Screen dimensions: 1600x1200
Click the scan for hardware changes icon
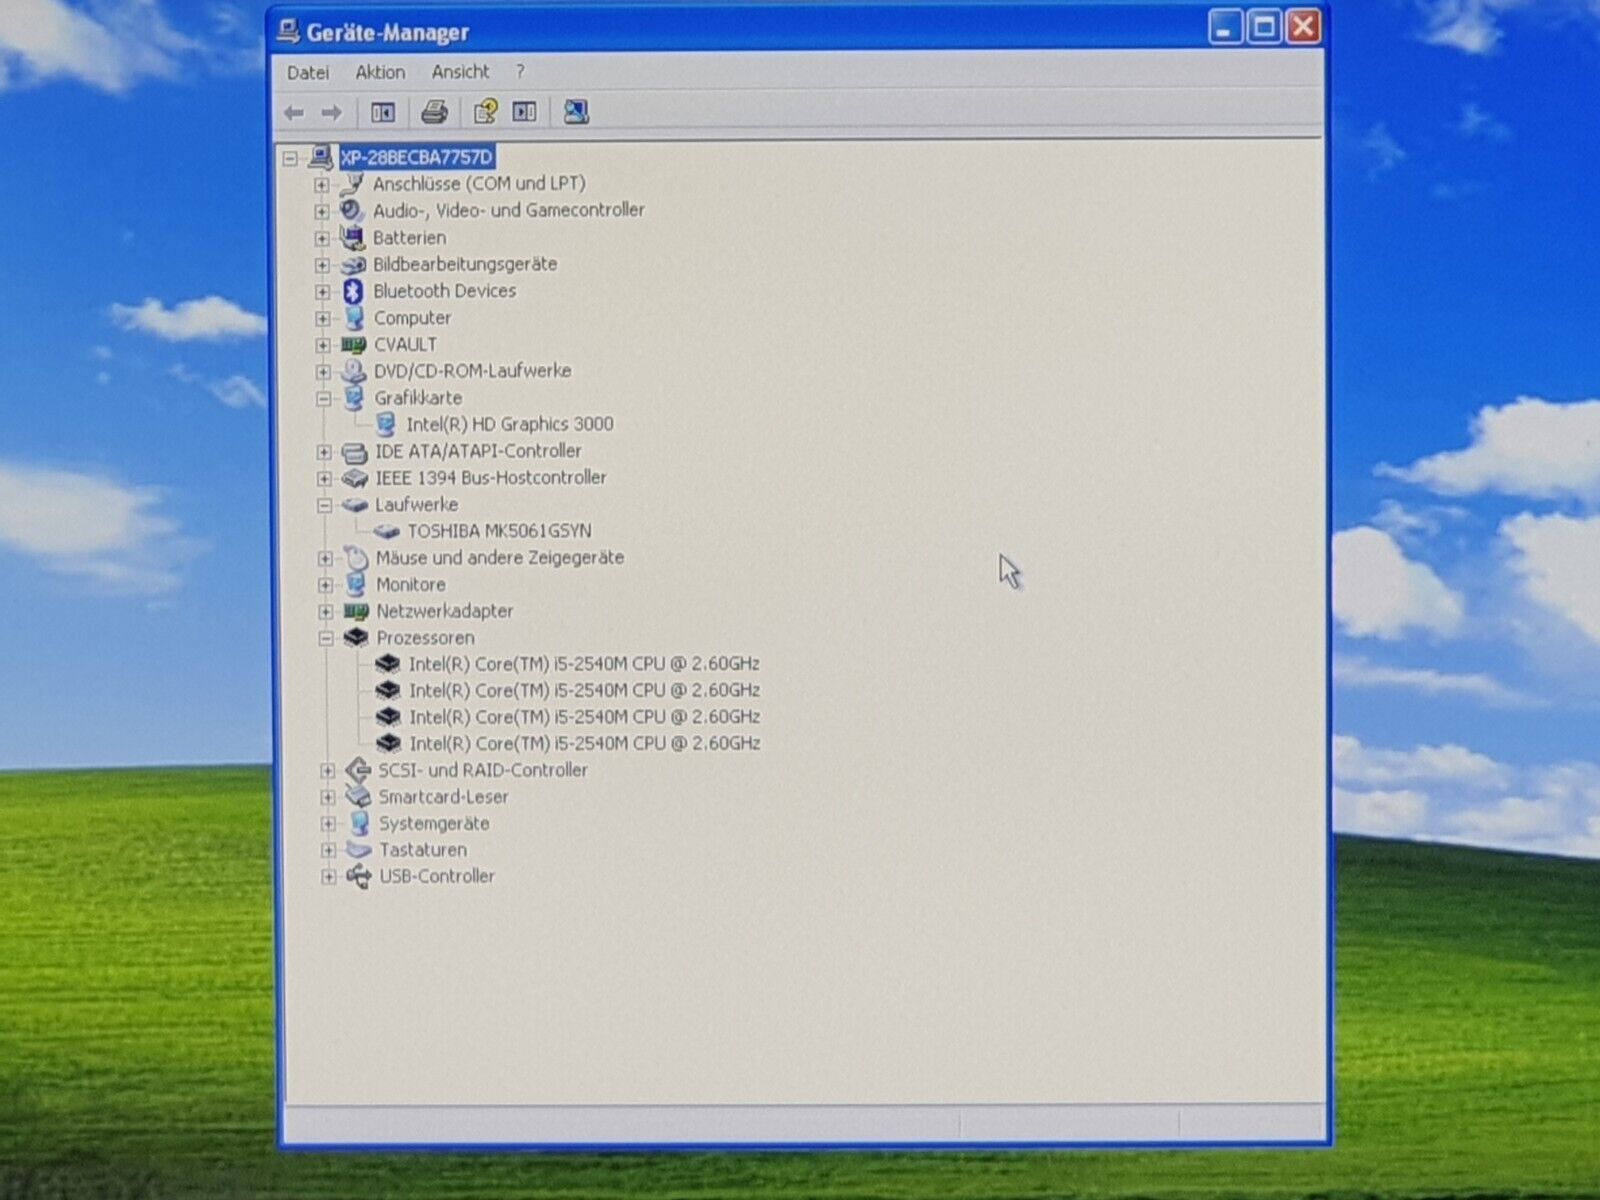point(576,112)
